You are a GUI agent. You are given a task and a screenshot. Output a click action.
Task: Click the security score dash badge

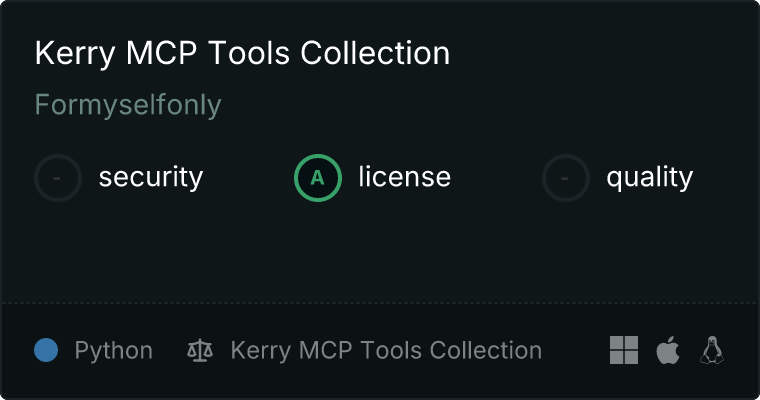click(x=58, y=178)
